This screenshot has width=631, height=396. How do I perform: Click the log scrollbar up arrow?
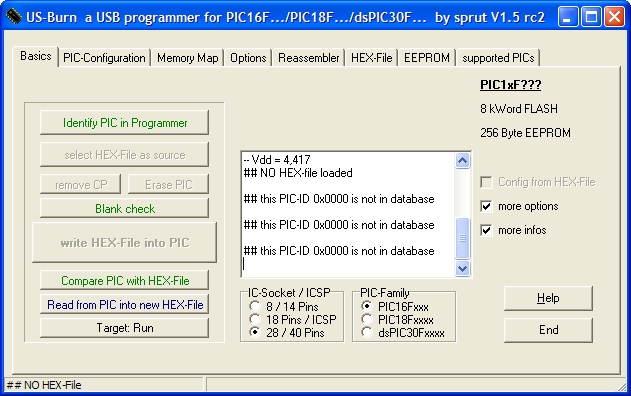[x=462, y=161]
